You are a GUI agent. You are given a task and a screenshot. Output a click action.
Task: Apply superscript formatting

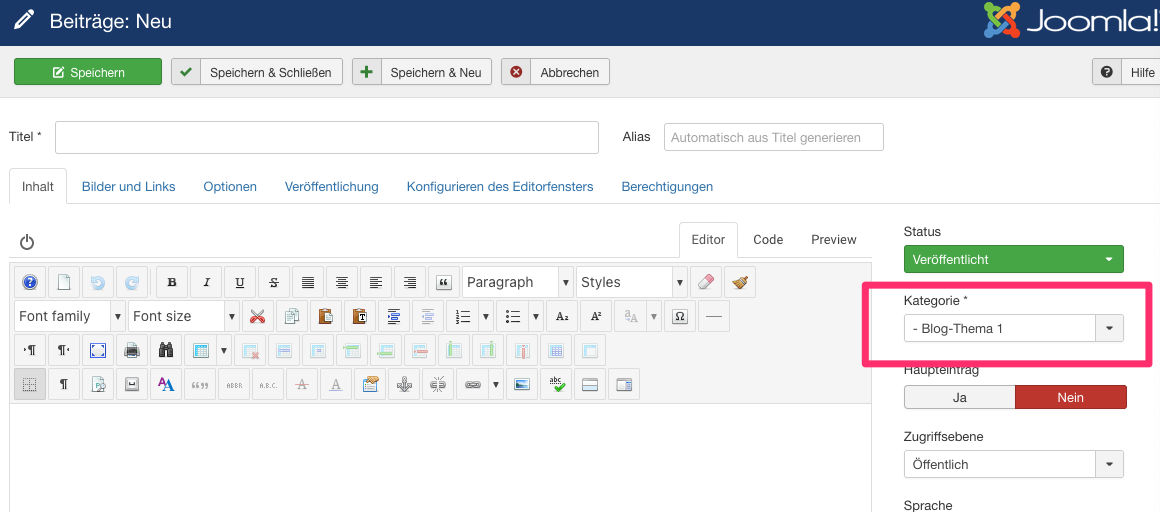(x=596, y=316)
